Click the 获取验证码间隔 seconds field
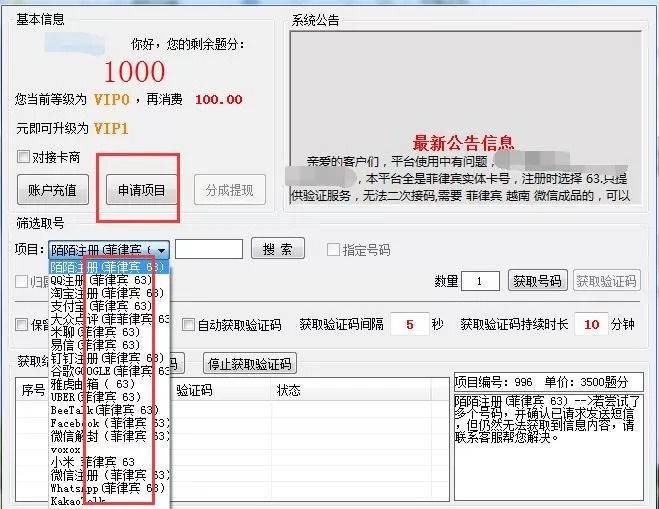Viewport: 659px width, 509px height. pyautogui.click(x=410, y=324)
